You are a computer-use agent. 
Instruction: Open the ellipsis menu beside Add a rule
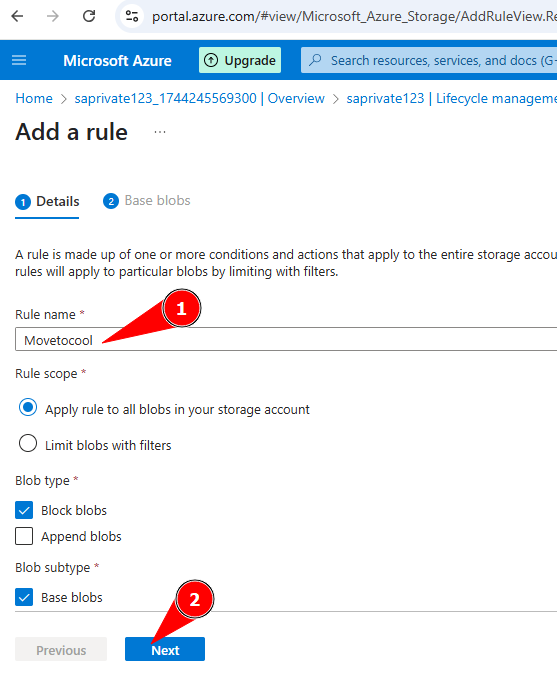(160, 132)
